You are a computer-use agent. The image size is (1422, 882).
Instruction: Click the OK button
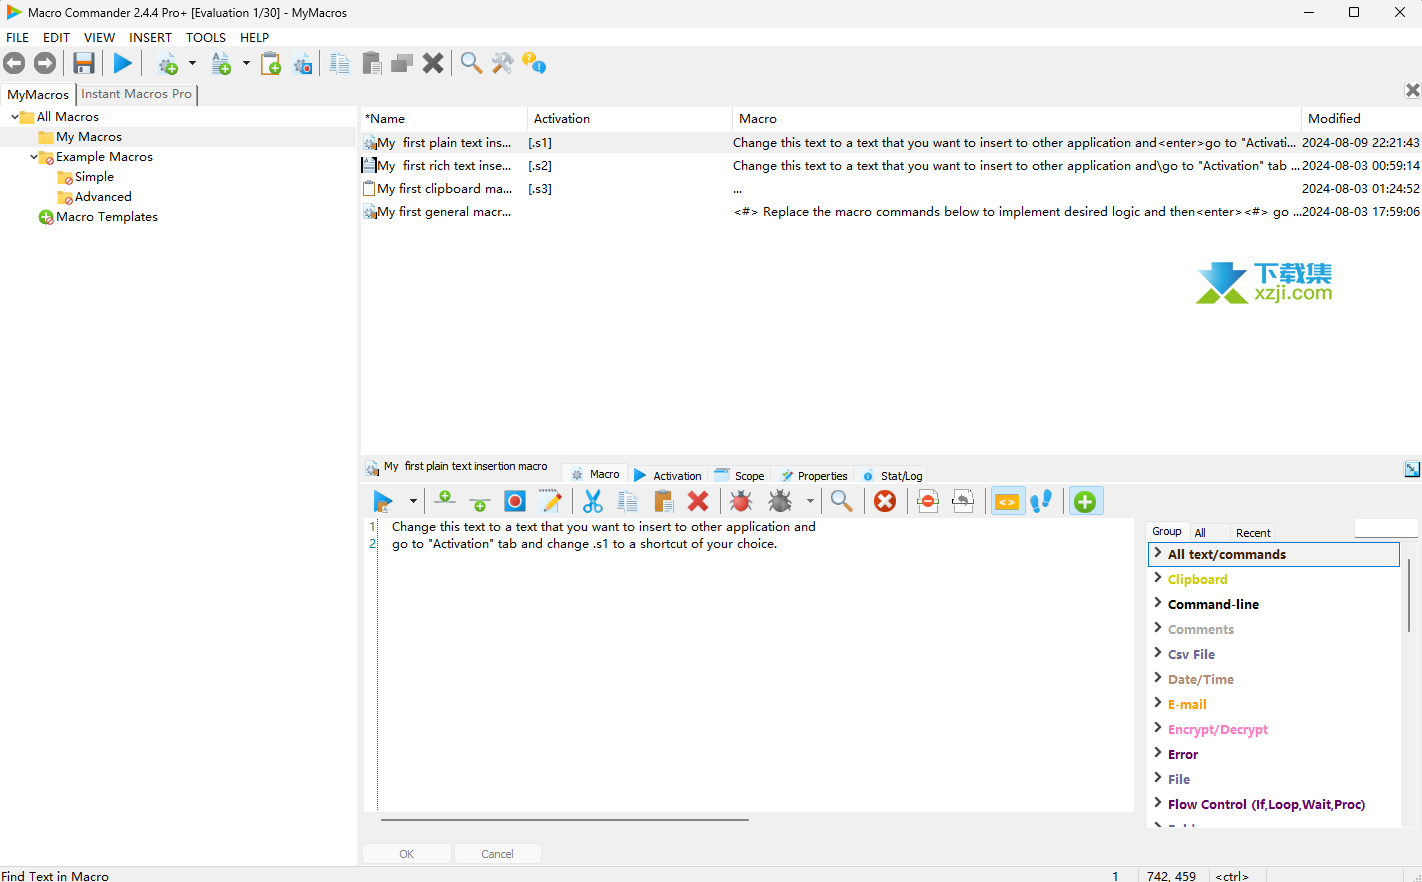[407, 854]
